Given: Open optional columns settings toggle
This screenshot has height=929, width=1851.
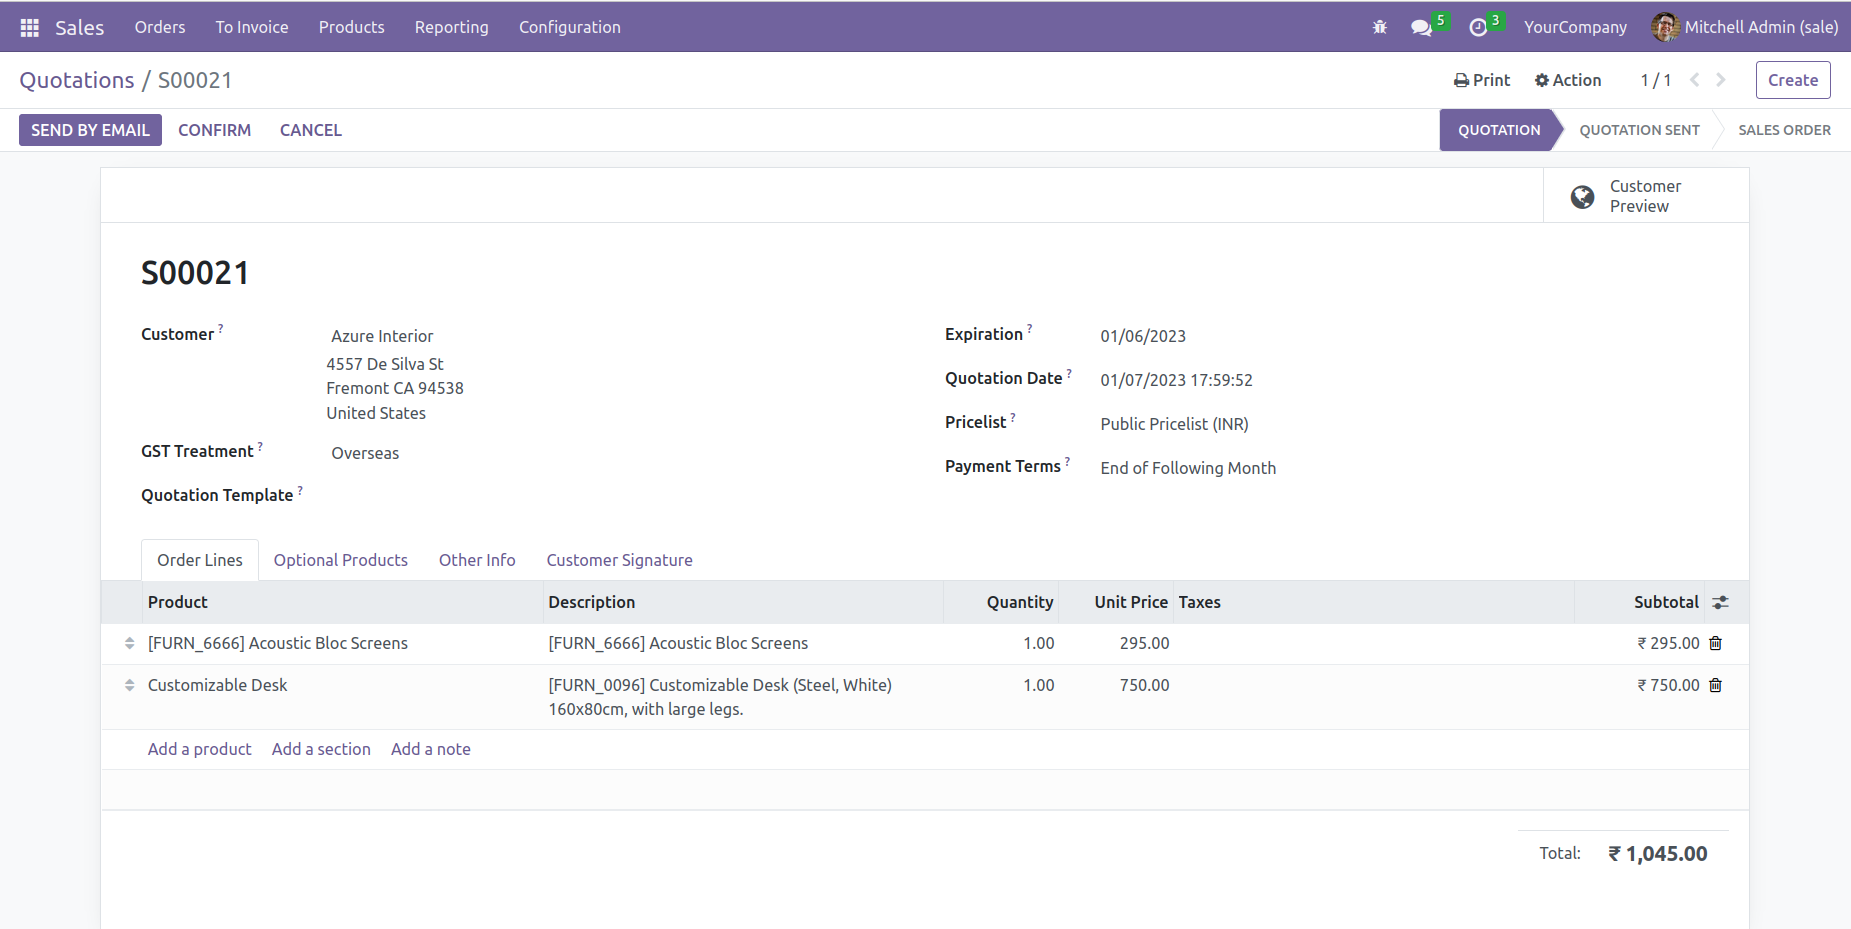Looking at the screenshot, I should pos(1720,602).
